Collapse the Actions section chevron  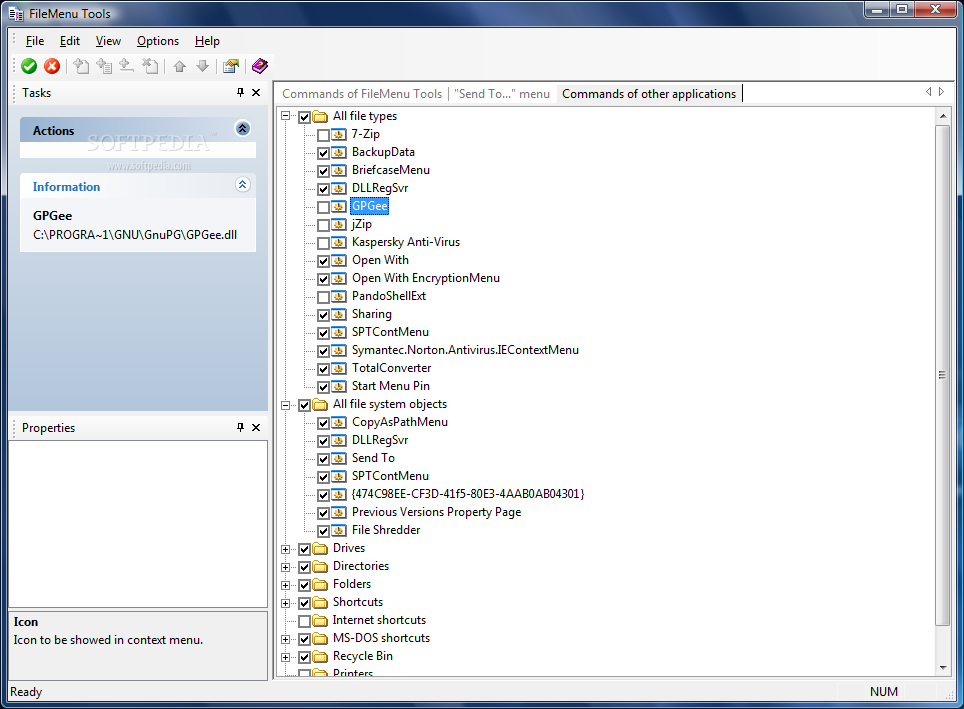(243, 129)
